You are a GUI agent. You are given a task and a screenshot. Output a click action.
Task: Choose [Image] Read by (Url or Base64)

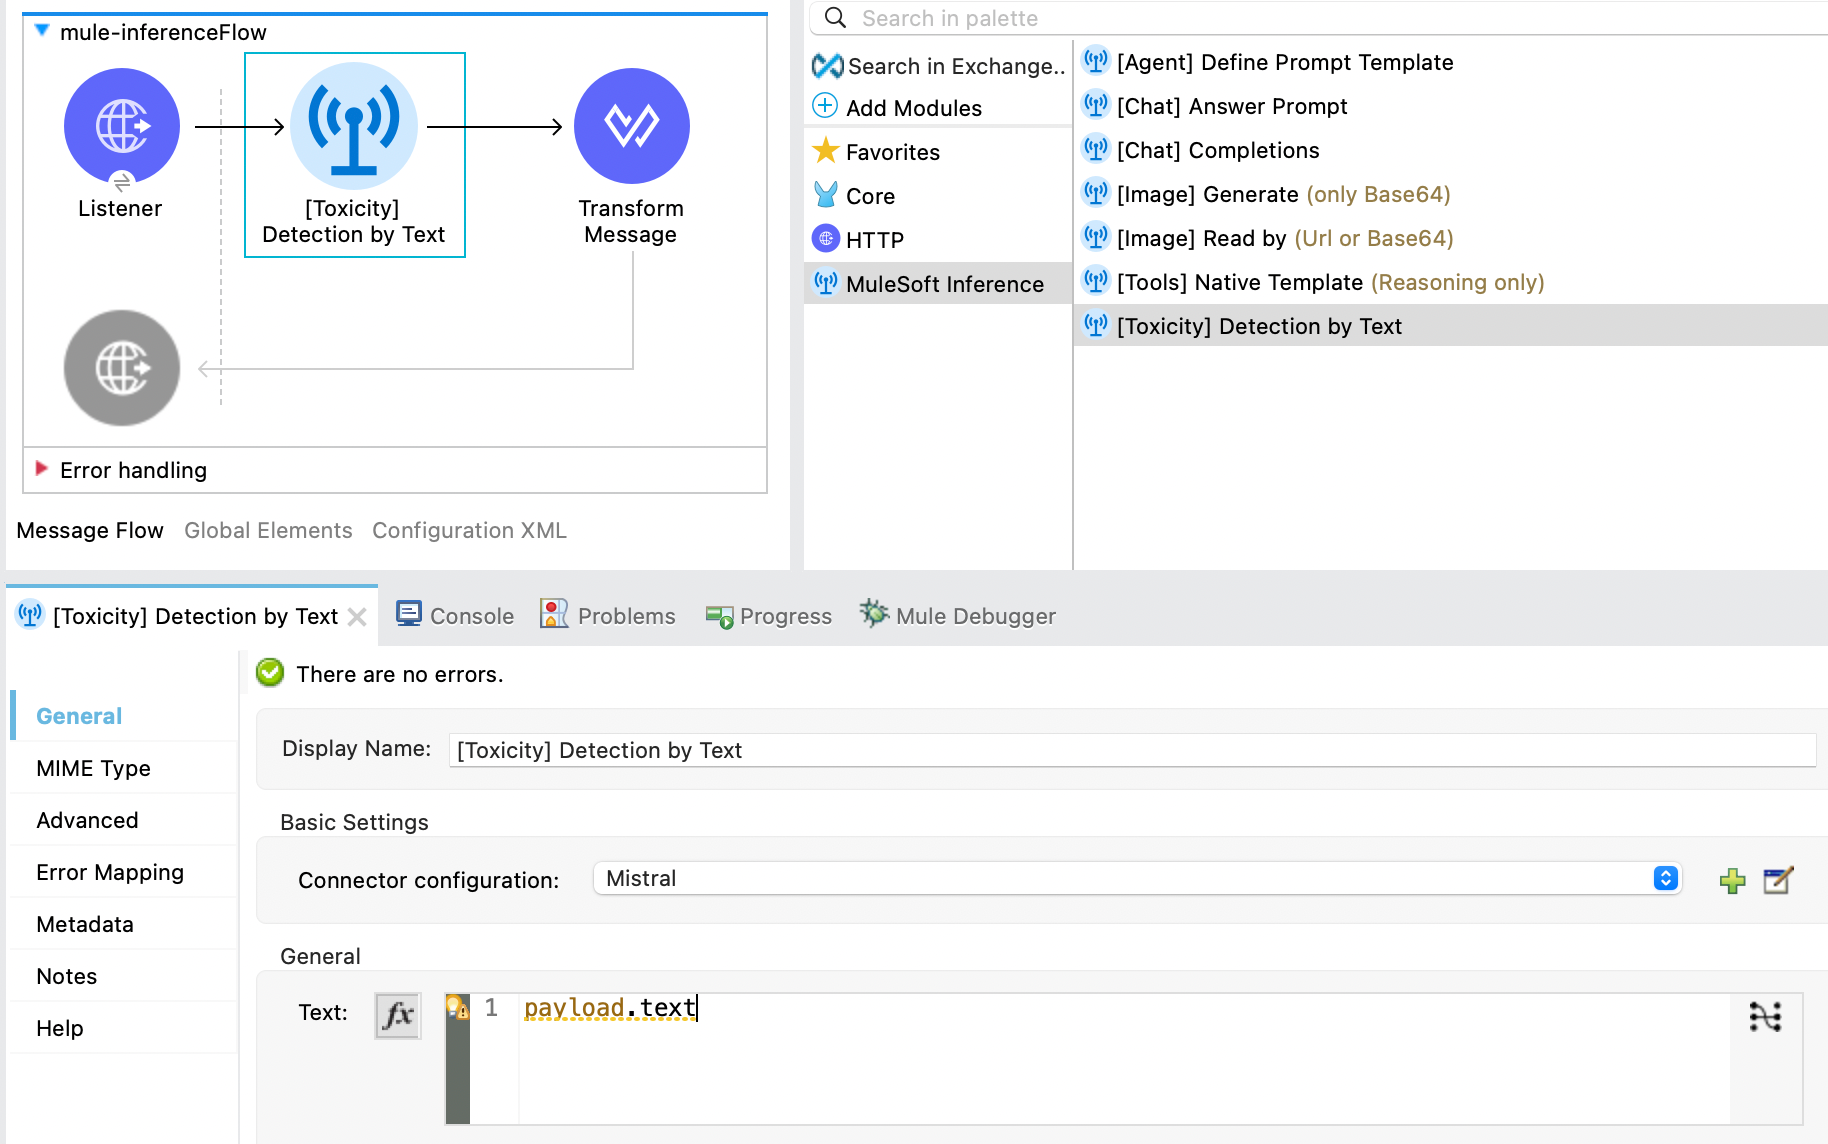(1285, 238)
